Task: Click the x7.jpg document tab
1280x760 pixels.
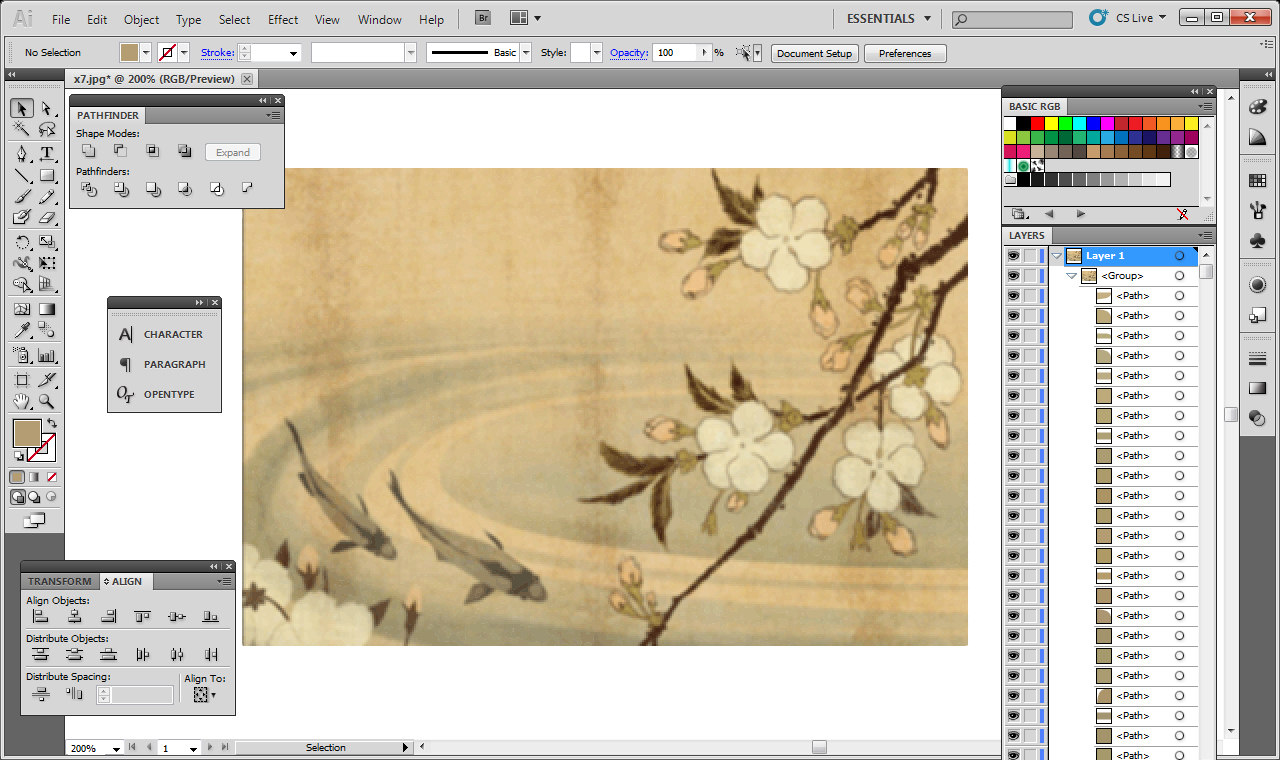Action: coord(154,79)
